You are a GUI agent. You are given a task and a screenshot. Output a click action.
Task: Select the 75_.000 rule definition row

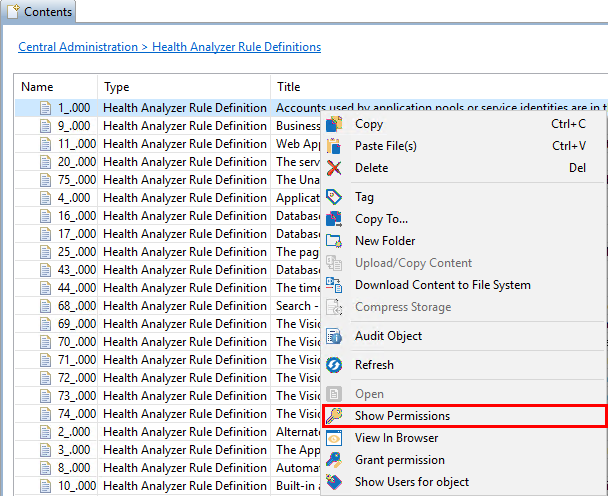tap(74, 180)
